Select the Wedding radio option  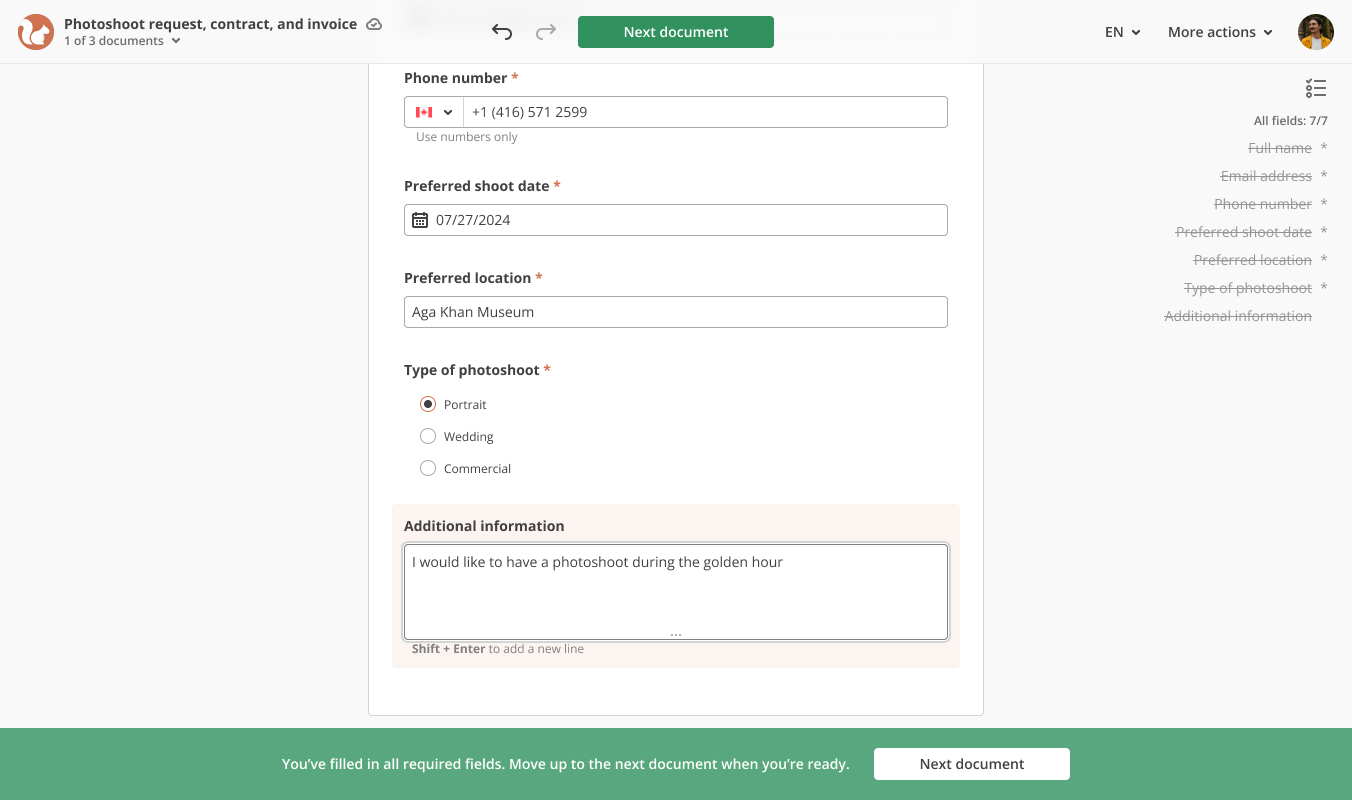pyautogui.click(x=428, y=436)
